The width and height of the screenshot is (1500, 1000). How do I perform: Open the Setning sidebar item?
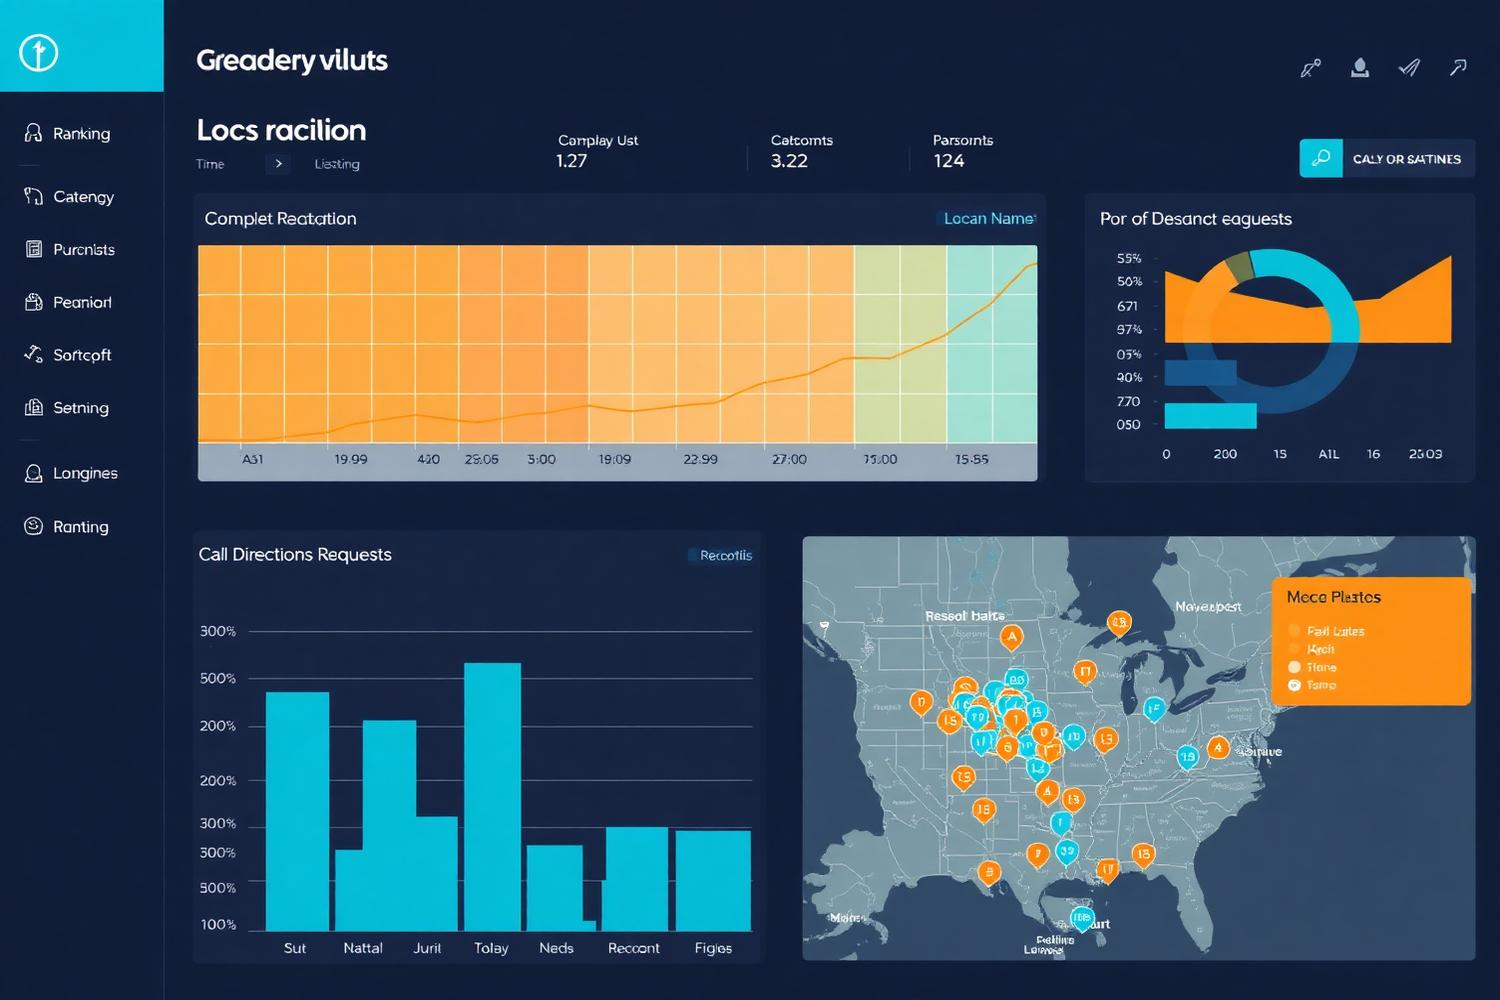click(67, 407)
